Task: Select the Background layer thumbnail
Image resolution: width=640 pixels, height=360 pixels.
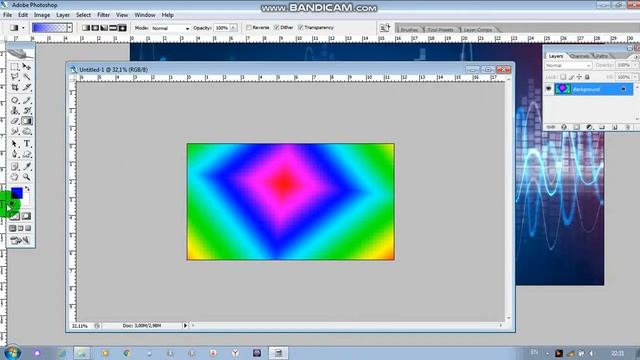Action: click(562, 89)
